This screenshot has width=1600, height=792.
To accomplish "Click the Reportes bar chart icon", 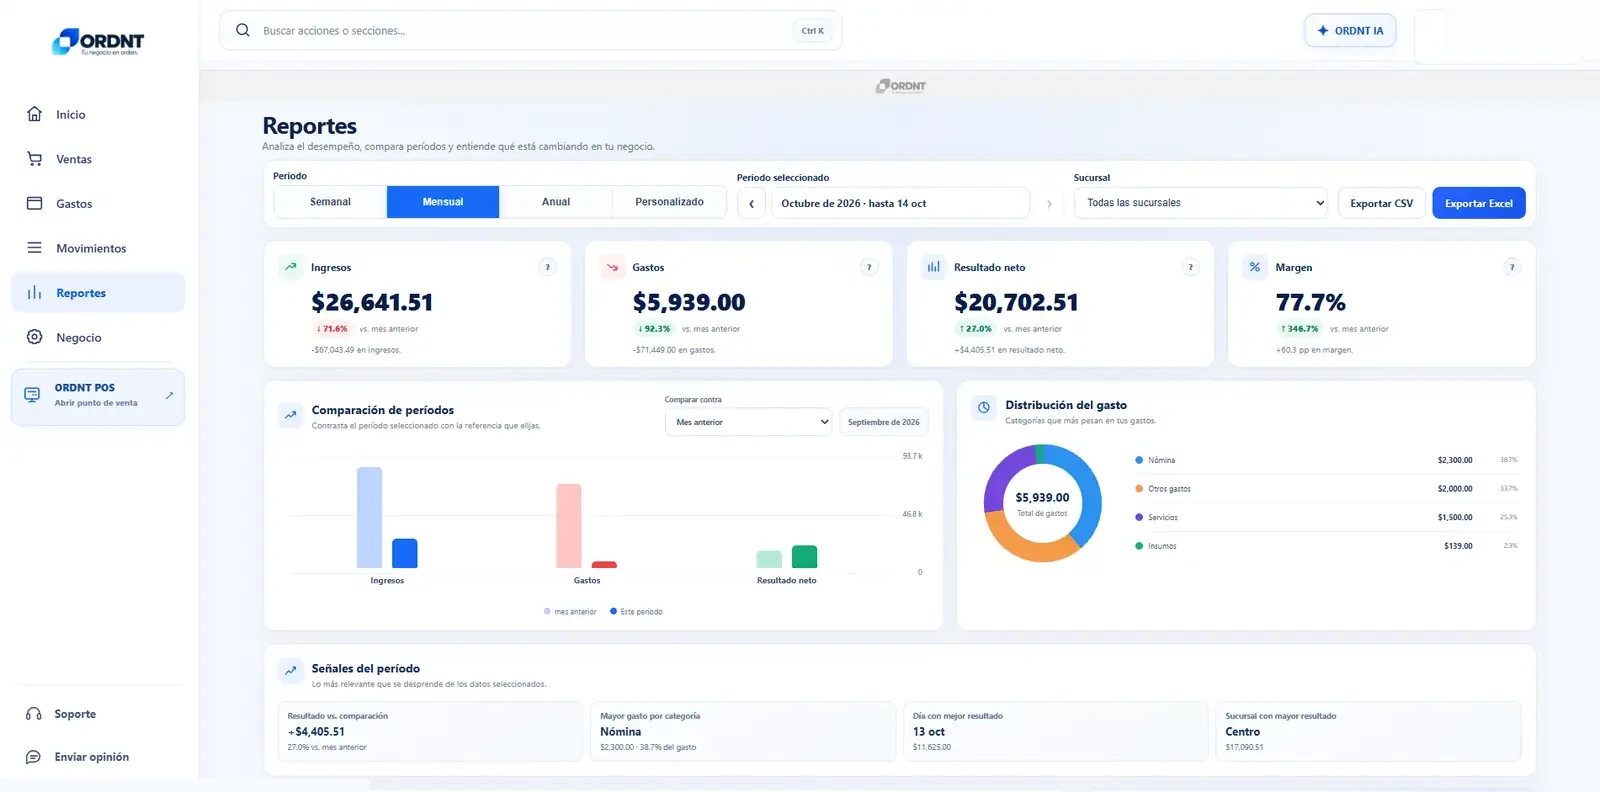I will pos(34,293).
